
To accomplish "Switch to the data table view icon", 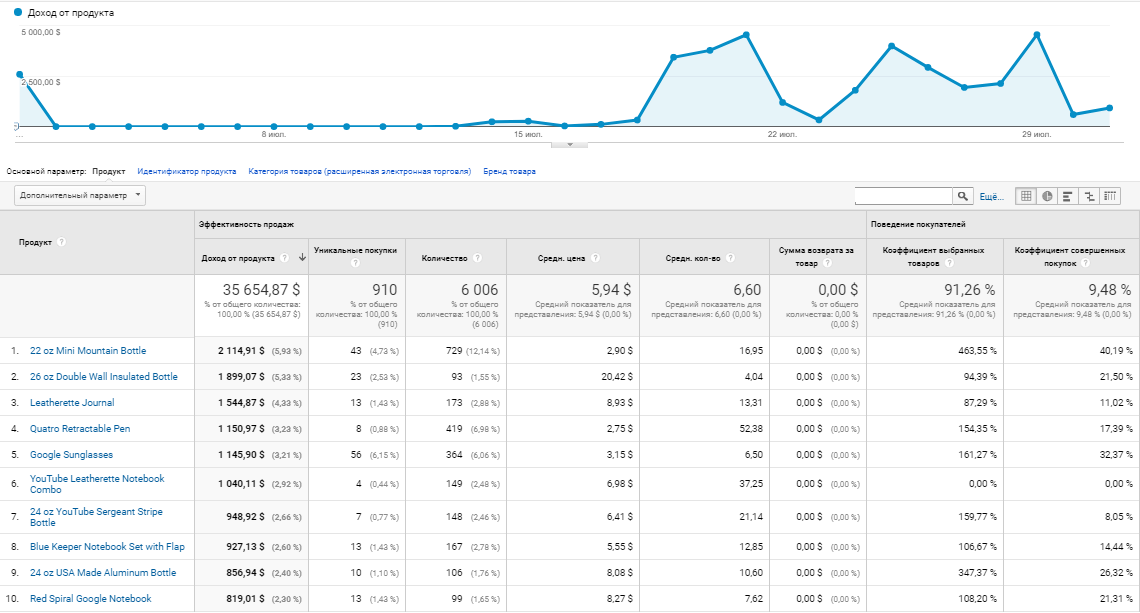I will [1025, 196].
